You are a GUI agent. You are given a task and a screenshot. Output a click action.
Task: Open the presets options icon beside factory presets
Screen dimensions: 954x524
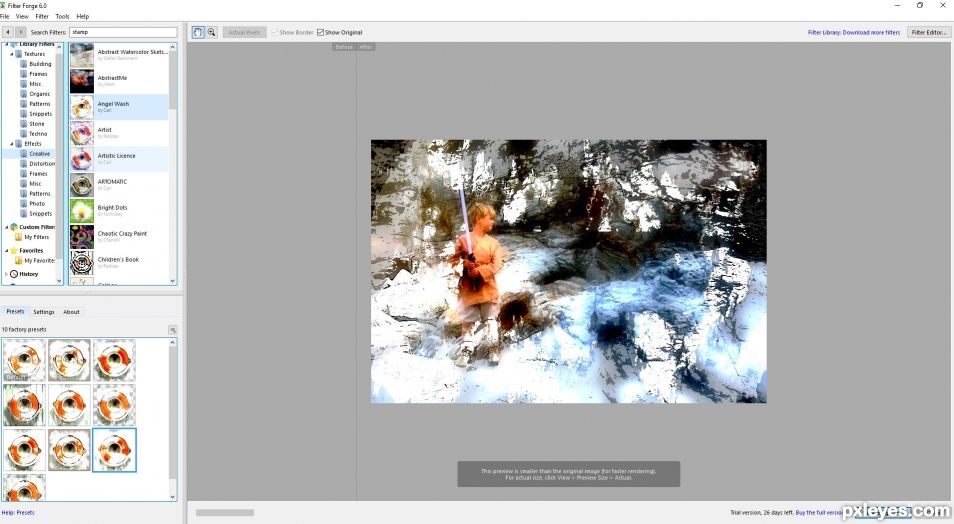173,330
